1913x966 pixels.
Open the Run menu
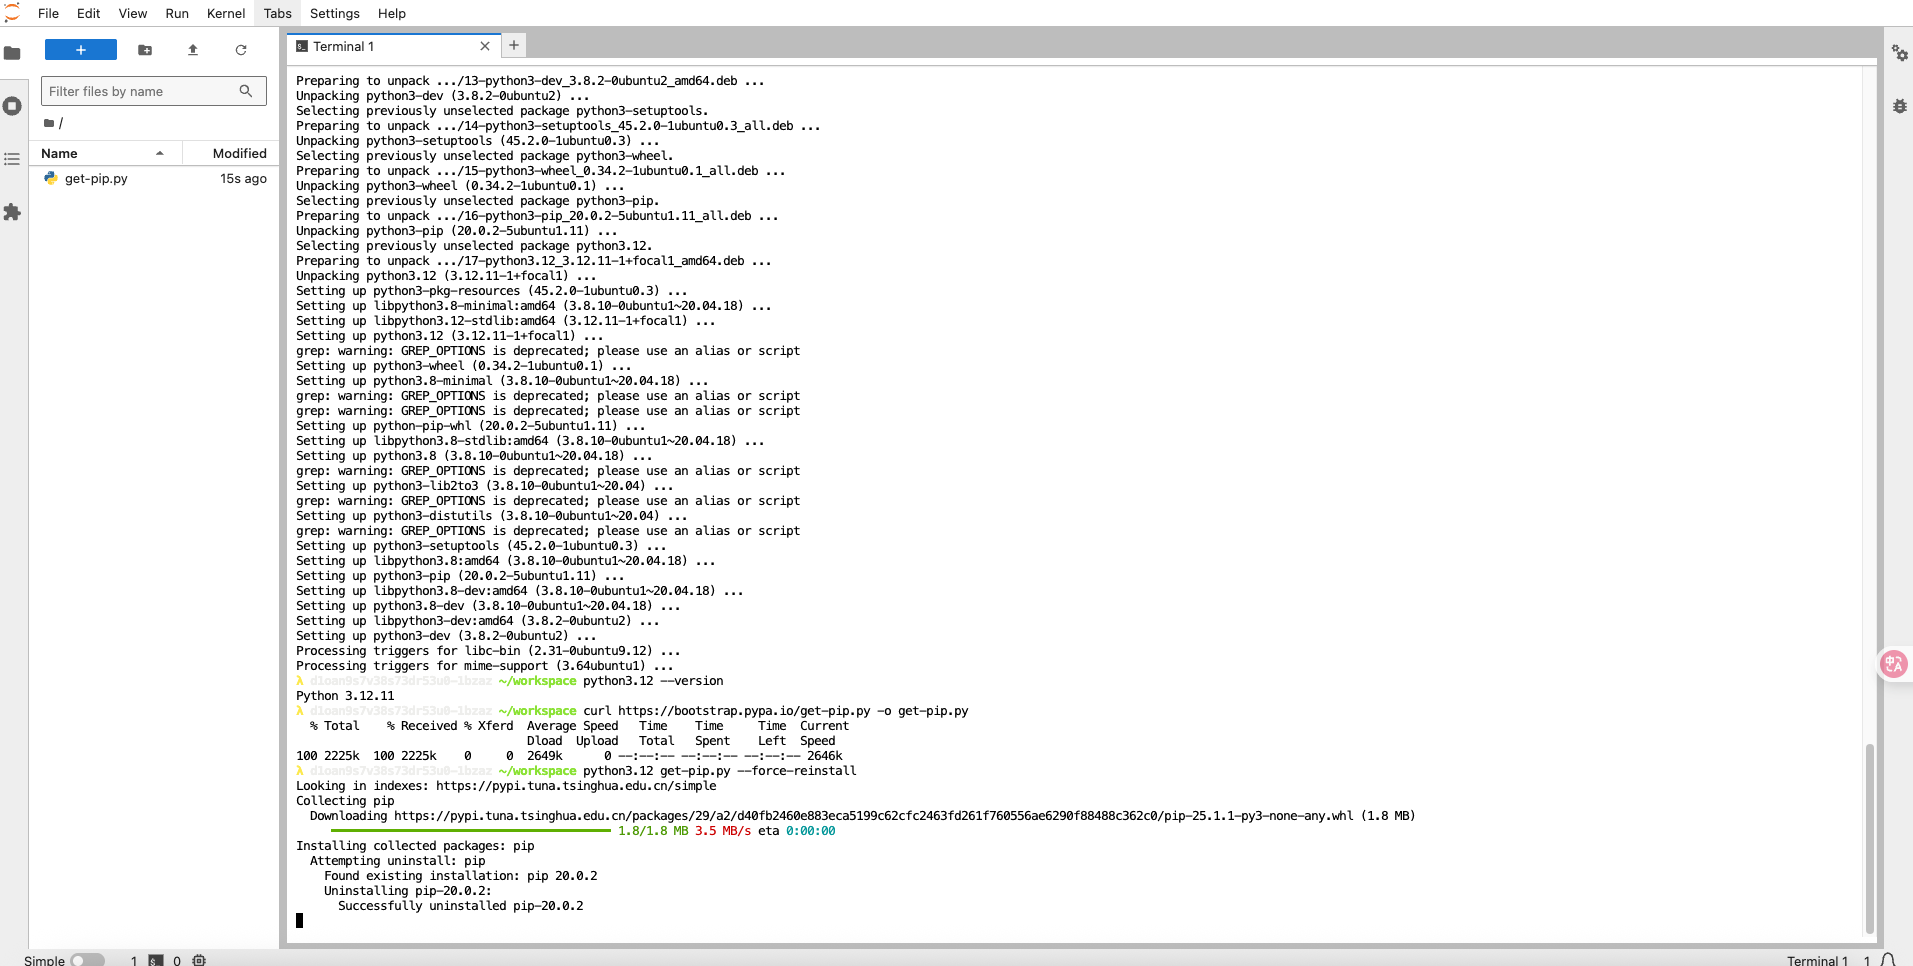click(x=177, y=13)
